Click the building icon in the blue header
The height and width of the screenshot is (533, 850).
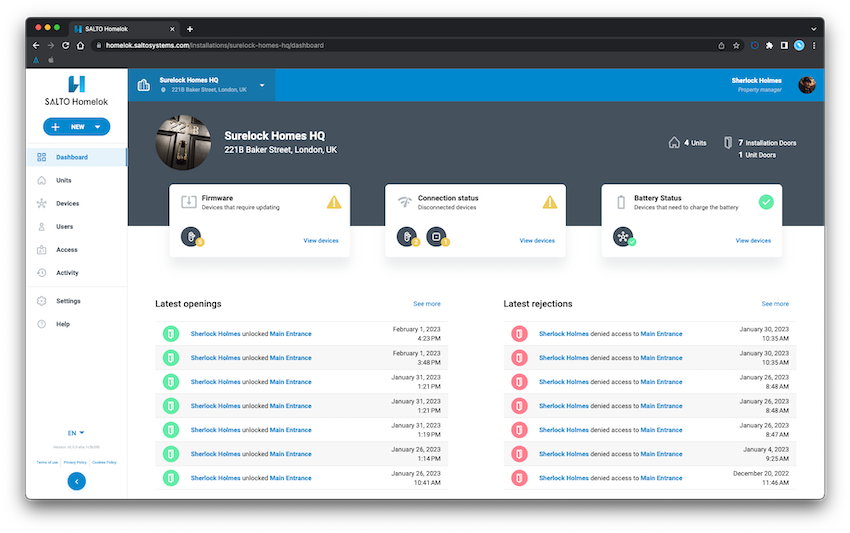pos(144,85)
